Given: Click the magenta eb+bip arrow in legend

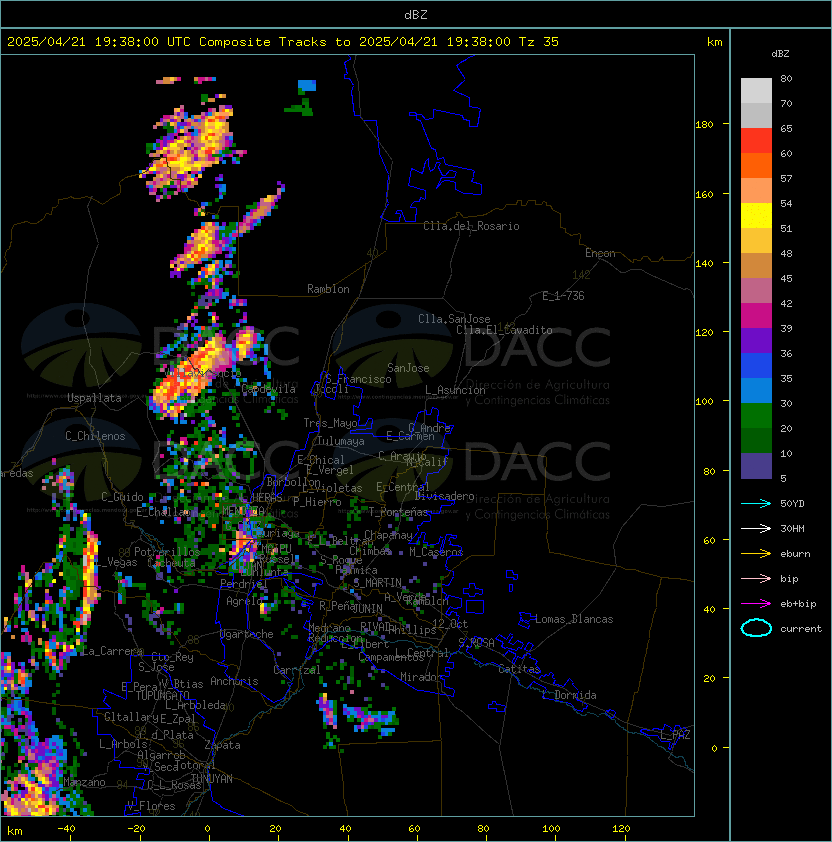Looking at the screenshot, I should (x=756, y=604).
